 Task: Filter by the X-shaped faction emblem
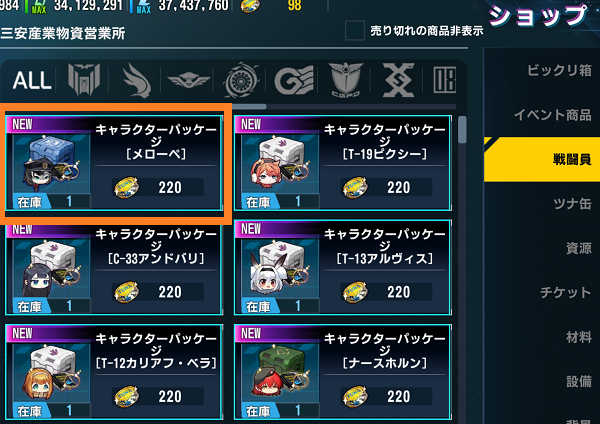click(x=398, y=80)
